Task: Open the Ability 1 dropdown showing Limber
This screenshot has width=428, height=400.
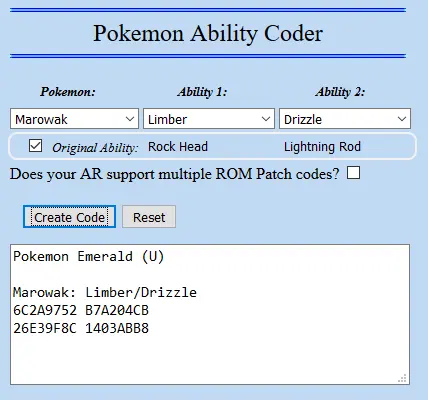Action: pos(209,119)
